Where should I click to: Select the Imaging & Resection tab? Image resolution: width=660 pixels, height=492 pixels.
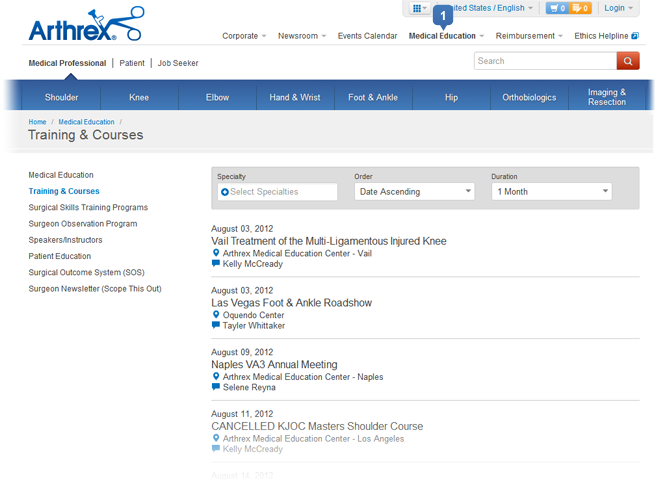tap(607, 97)
